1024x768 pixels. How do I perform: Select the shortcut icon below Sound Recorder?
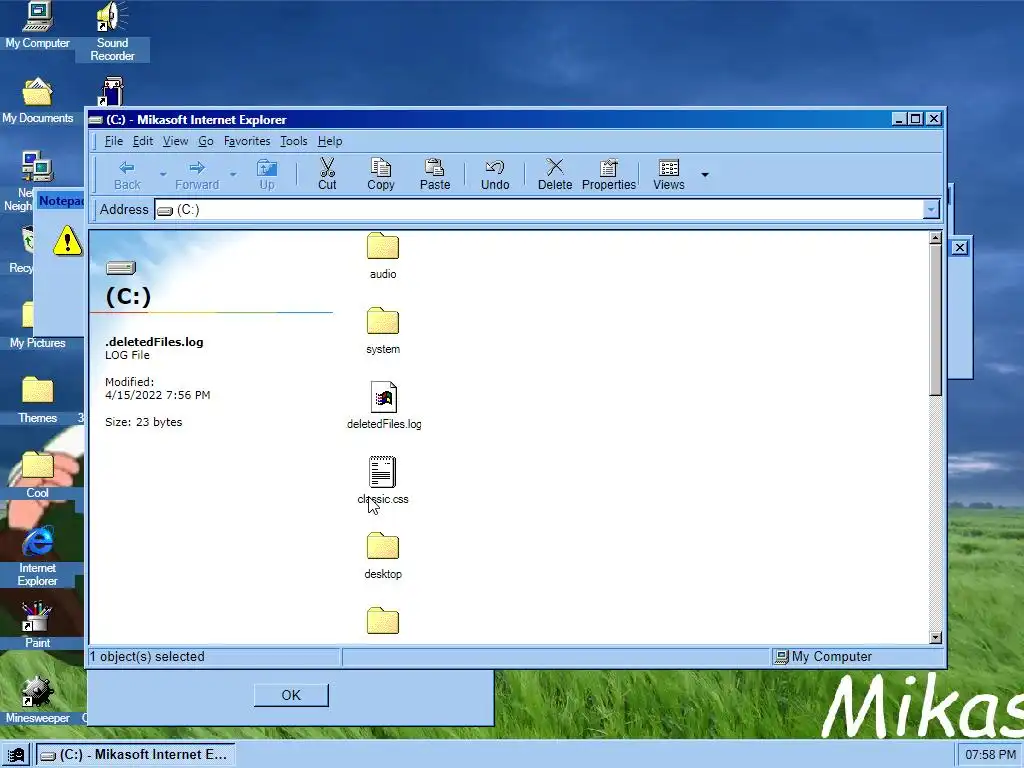(112, 91)
